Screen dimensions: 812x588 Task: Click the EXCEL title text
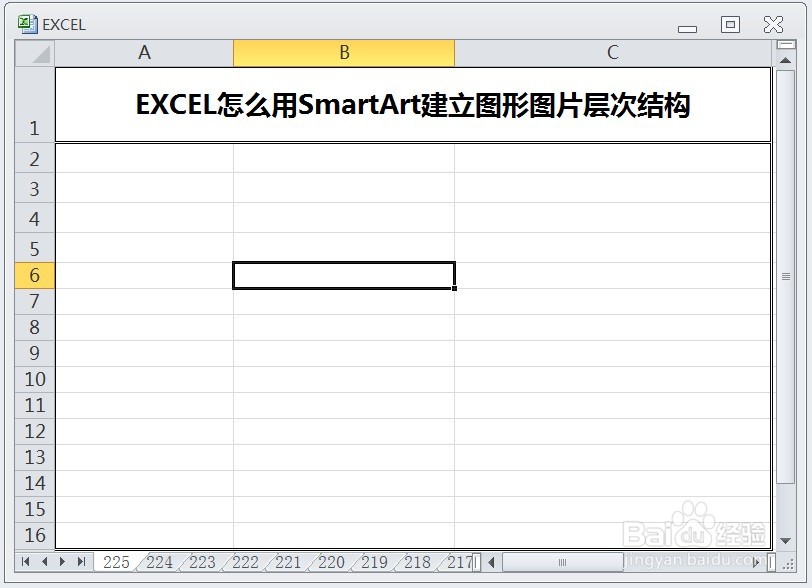coord(64,25)
